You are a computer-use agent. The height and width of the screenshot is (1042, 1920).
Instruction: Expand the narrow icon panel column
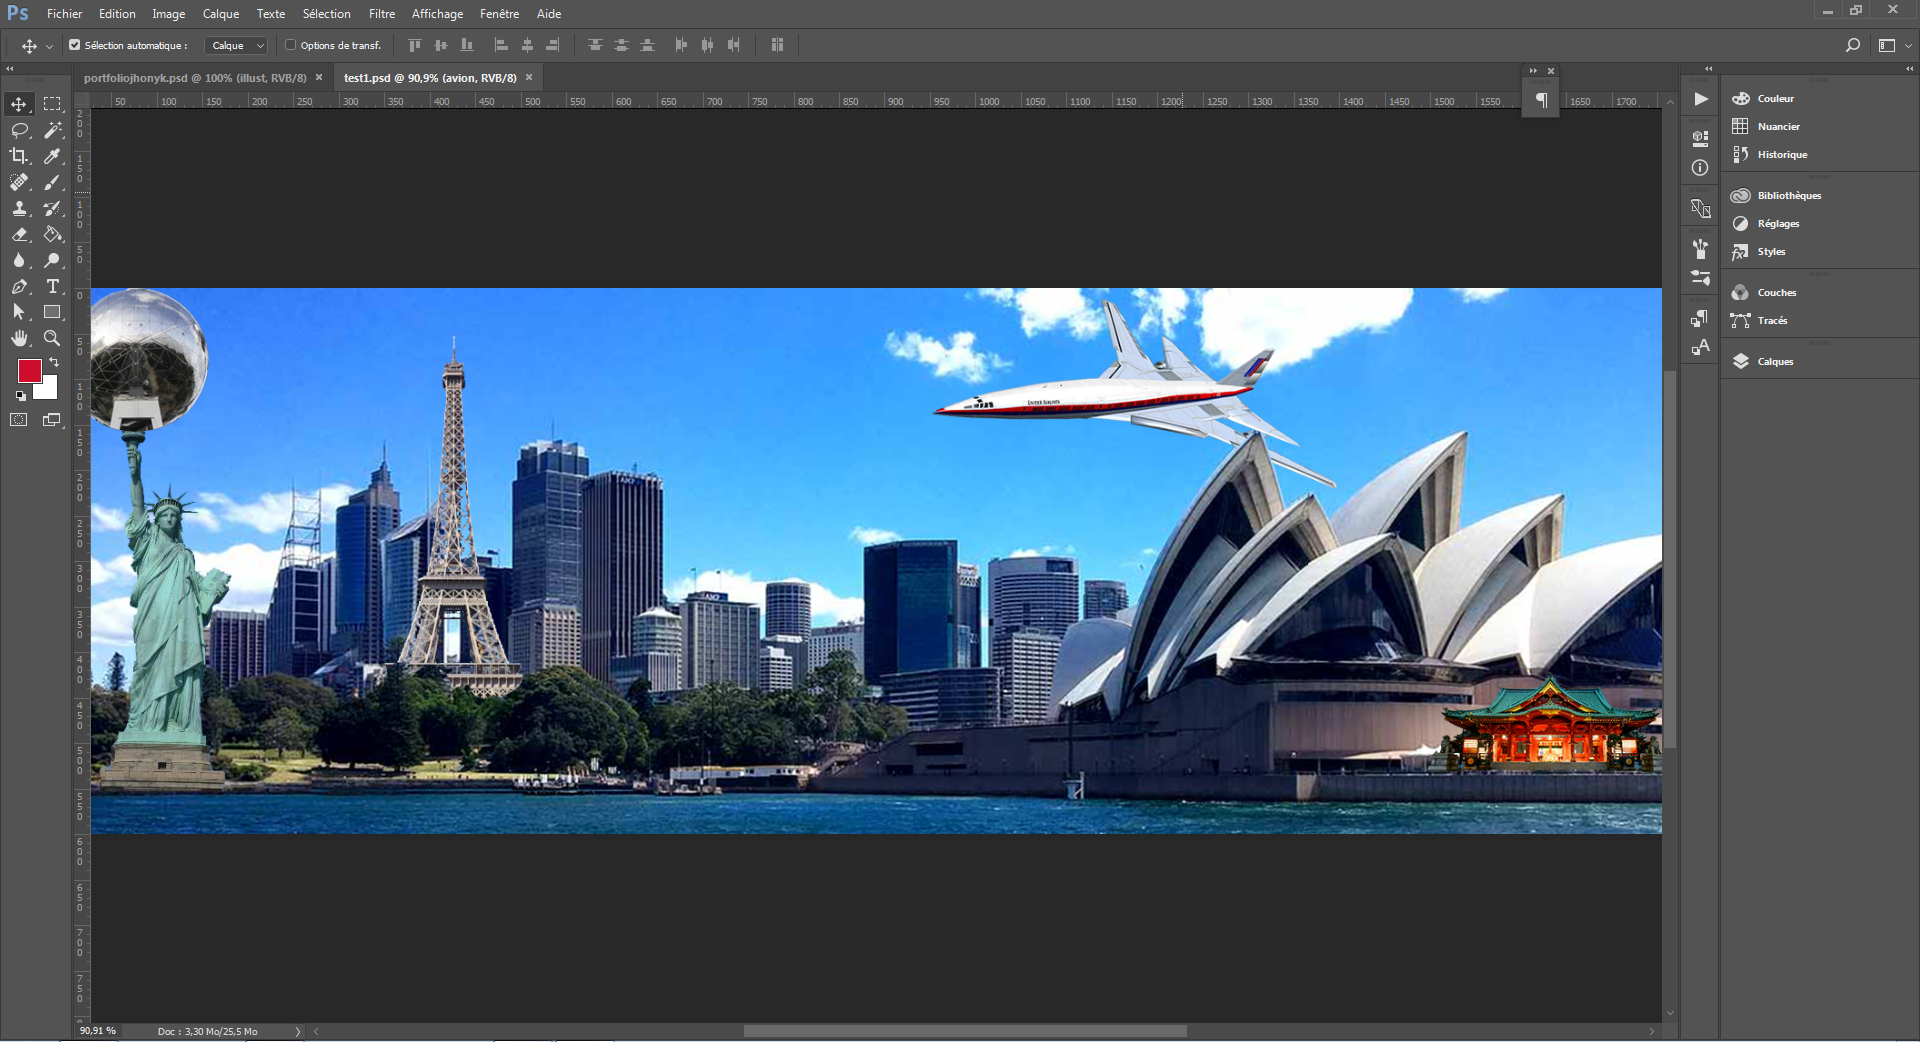tap(1708, 69)
